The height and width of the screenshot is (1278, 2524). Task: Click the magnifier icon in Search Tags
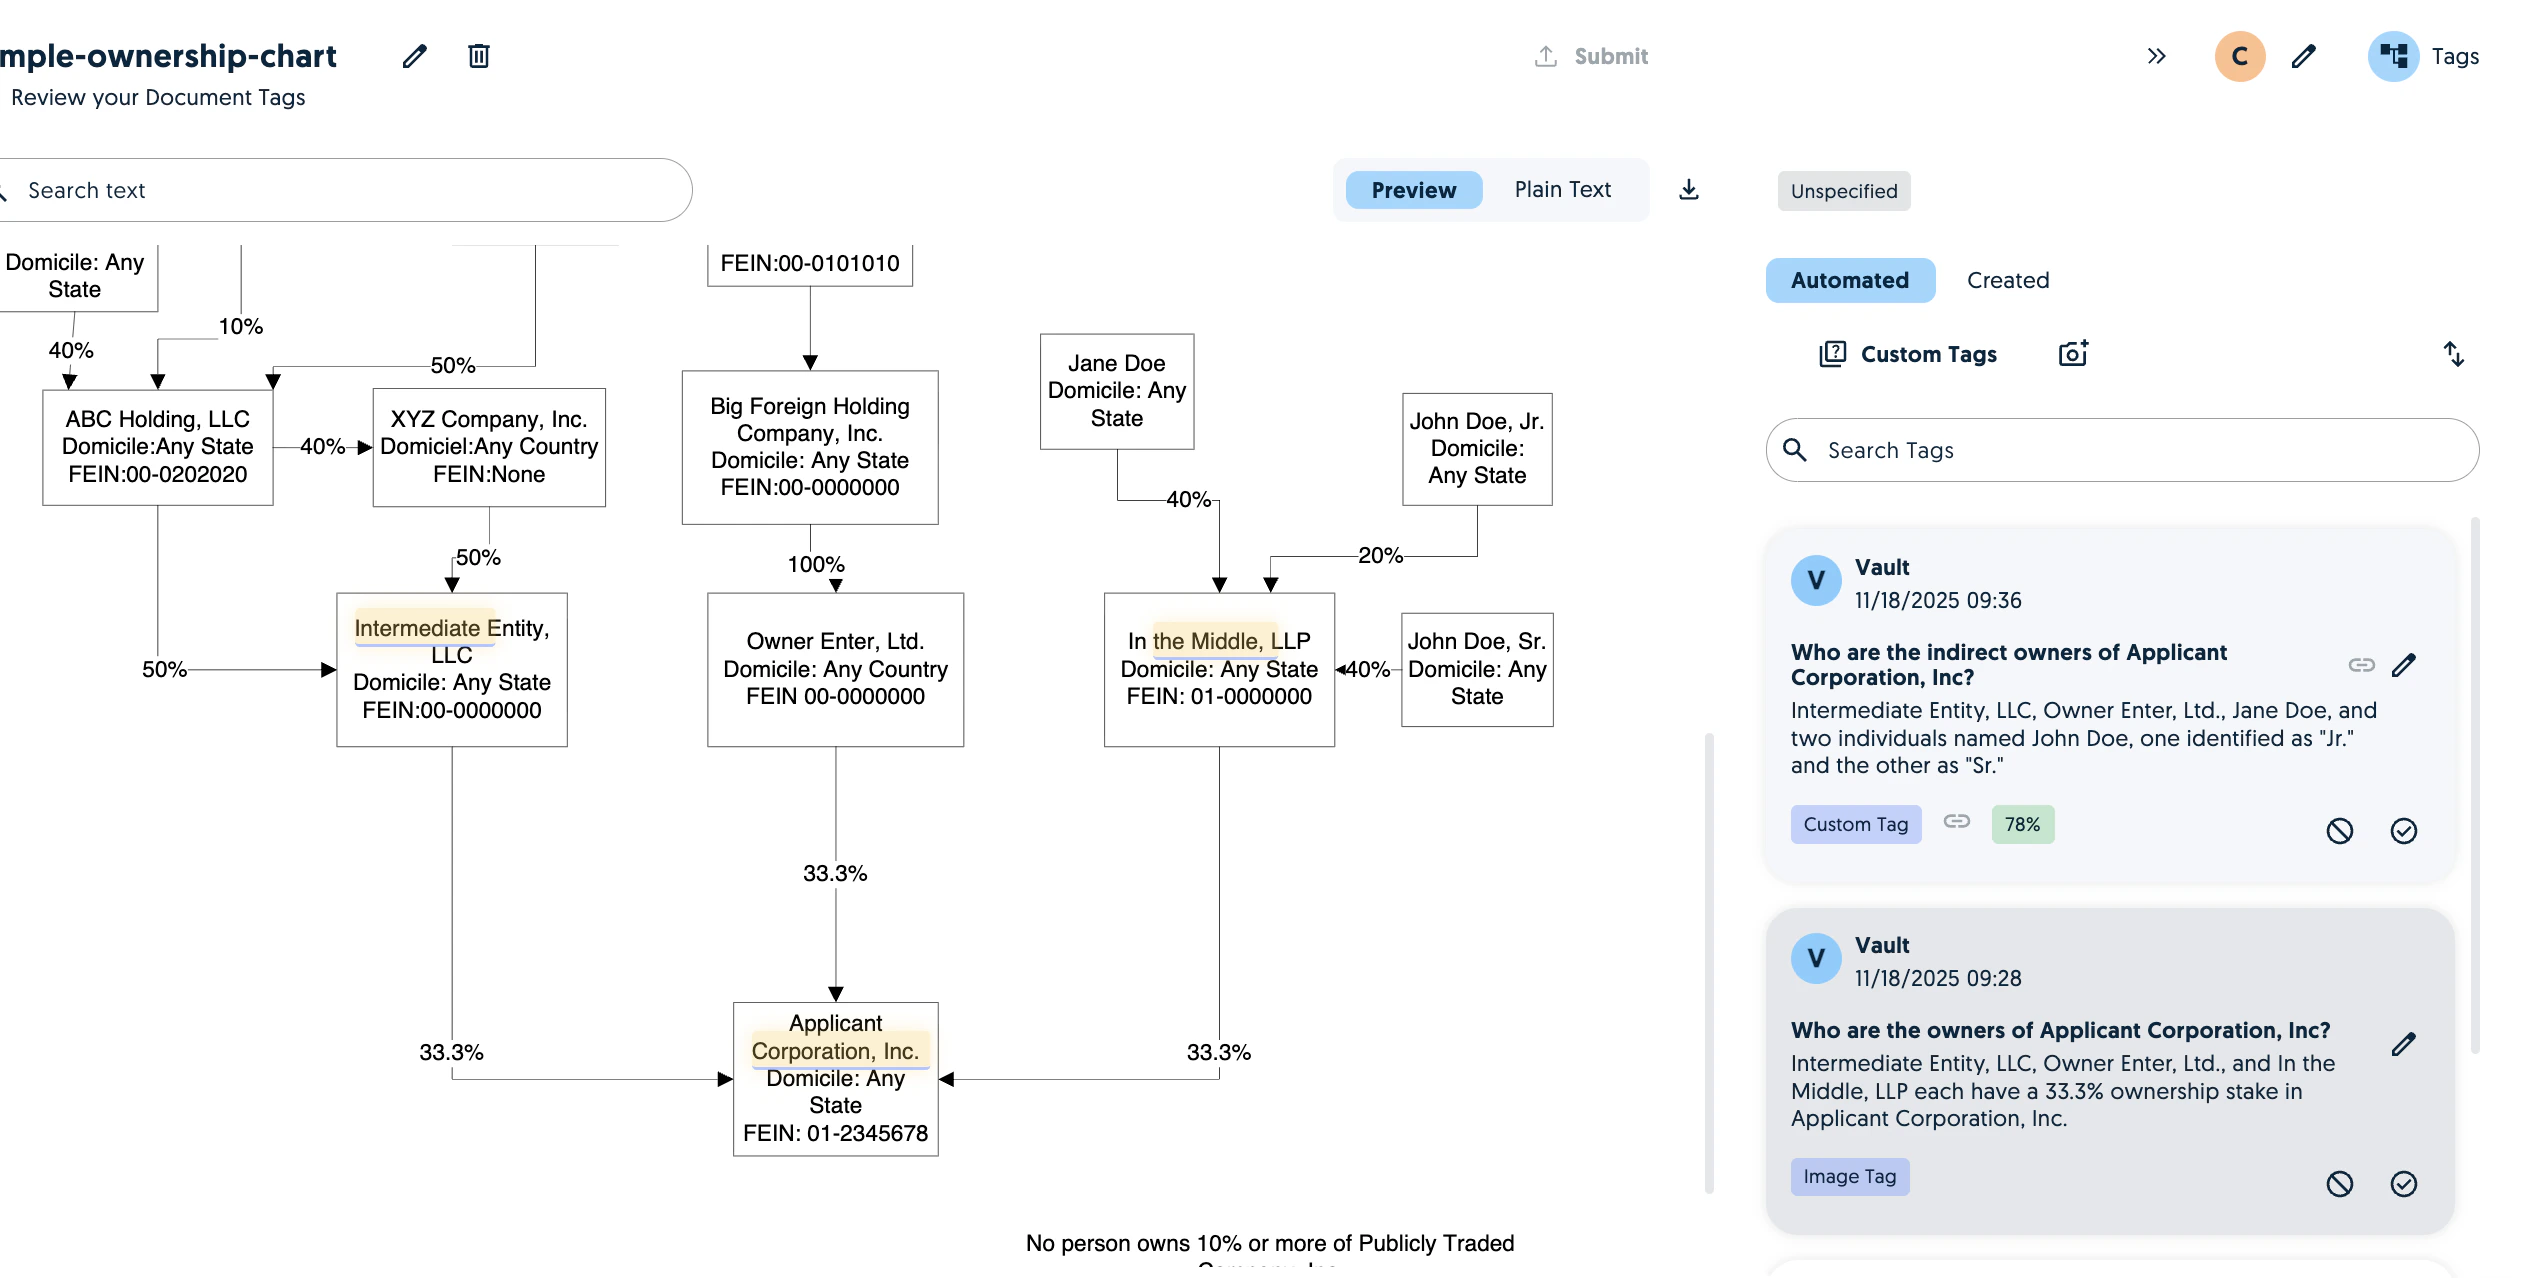coord(1795,450)
